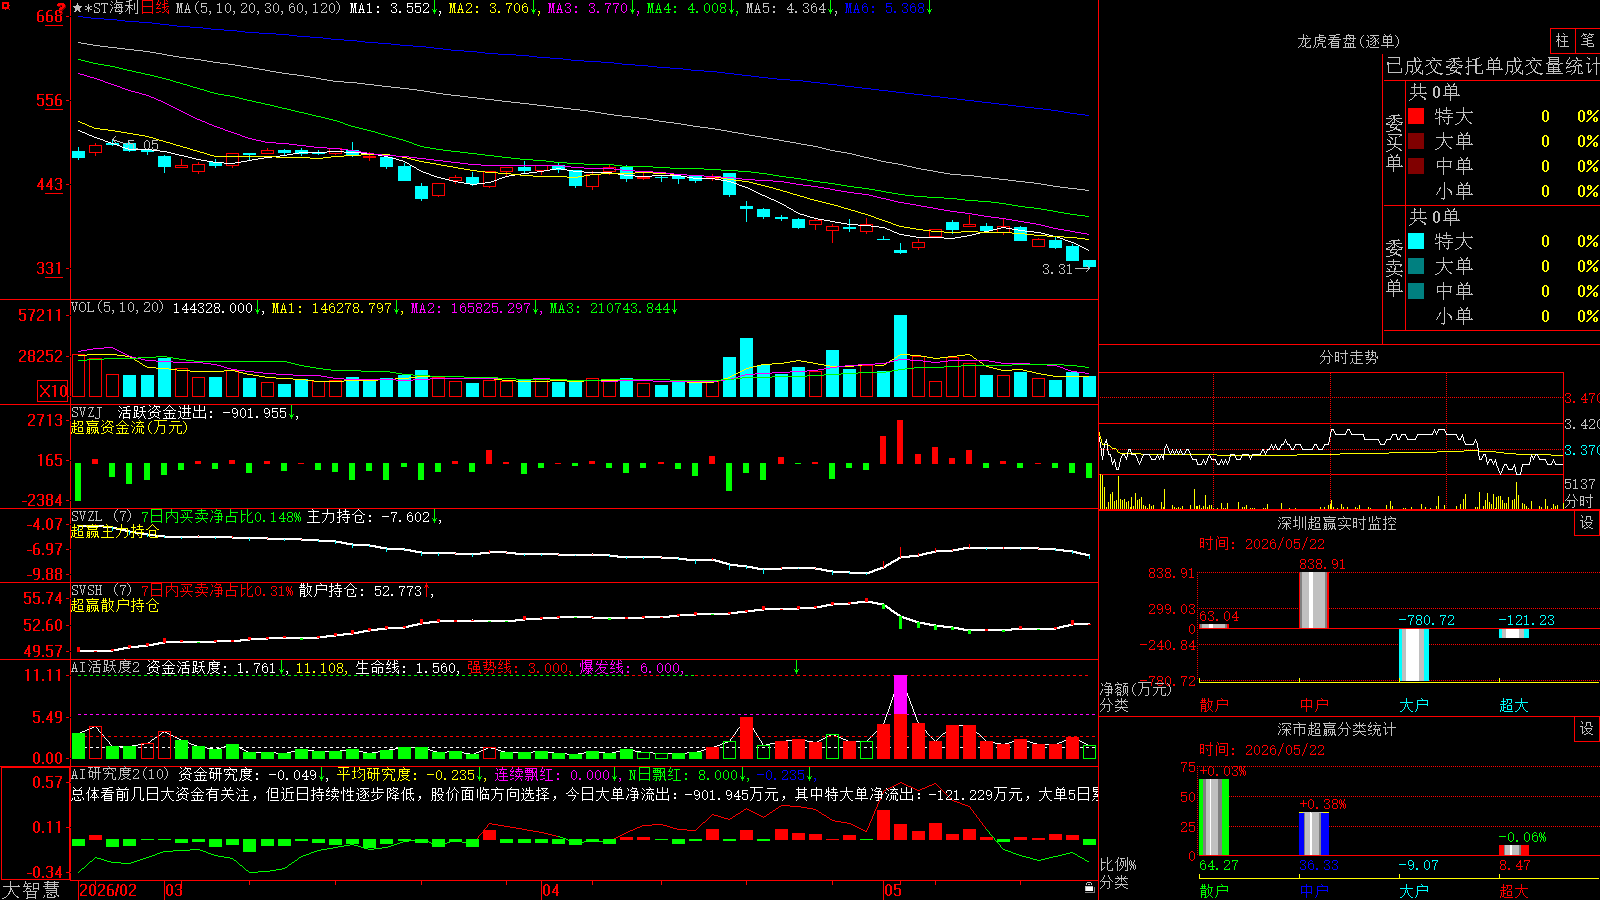Click the lock icon on the date axis
The image size is (1600, 900).
1090,888
